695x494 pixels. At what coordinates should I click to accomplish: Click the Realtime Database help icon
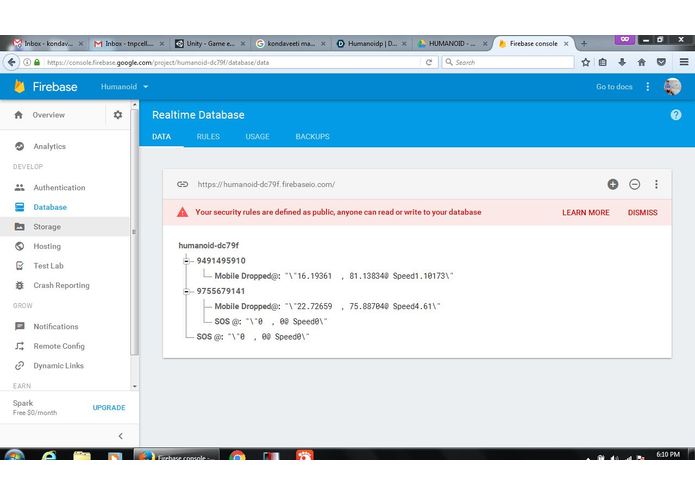click(675, 115)
